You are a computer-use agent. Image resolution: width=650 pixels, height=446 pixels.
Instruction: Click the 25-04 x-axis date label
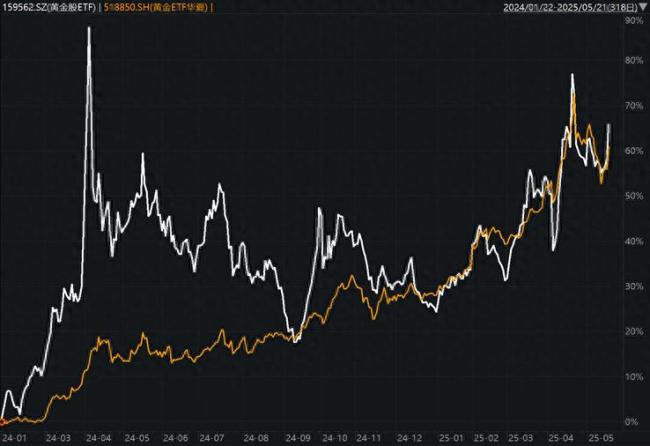[560, 438]
